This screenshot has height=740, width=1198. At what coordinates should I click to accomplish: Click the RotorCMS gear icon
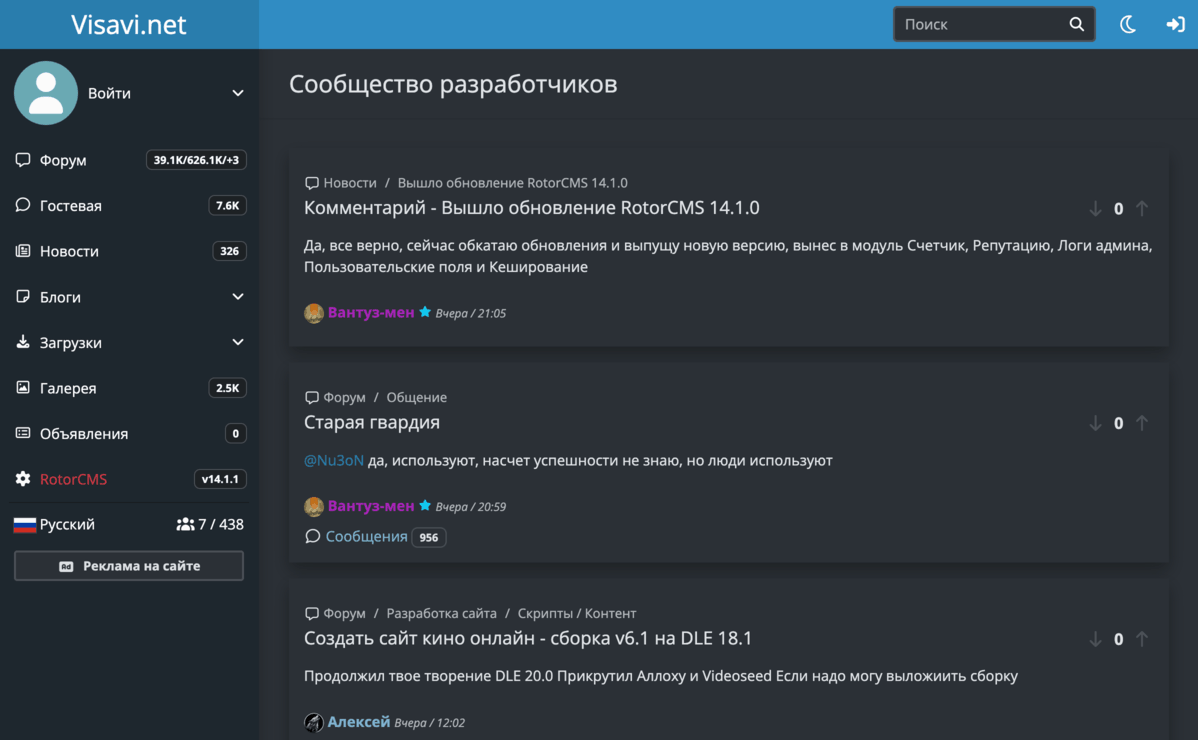pos(23,479)
